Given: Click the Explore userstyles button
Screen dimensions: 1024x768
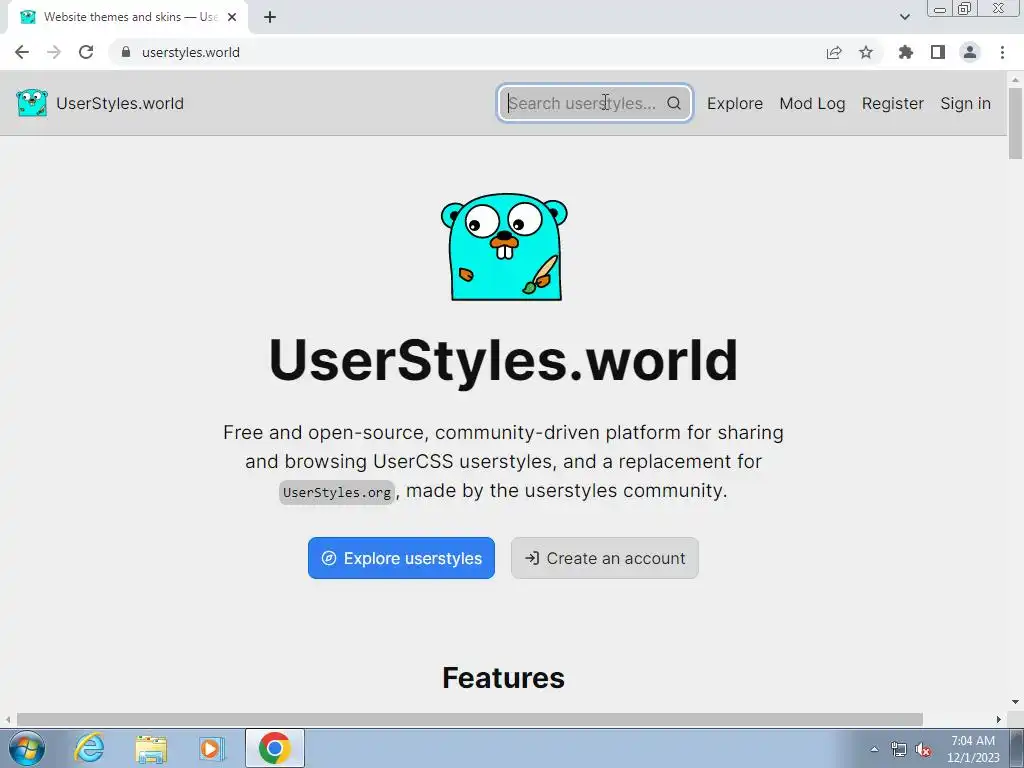Looking at the screenshot, I should click(x=401, y=558).
